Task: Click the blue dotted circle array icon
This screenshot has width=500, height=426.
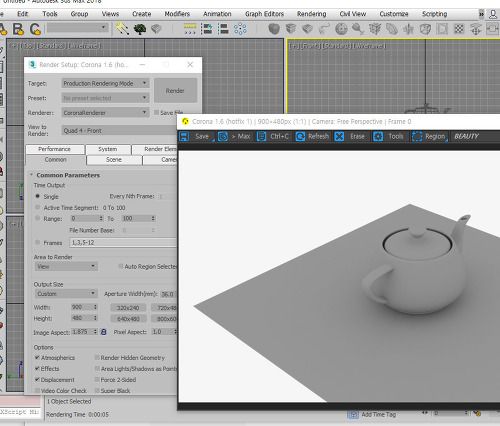Action: tap(240, 29)
